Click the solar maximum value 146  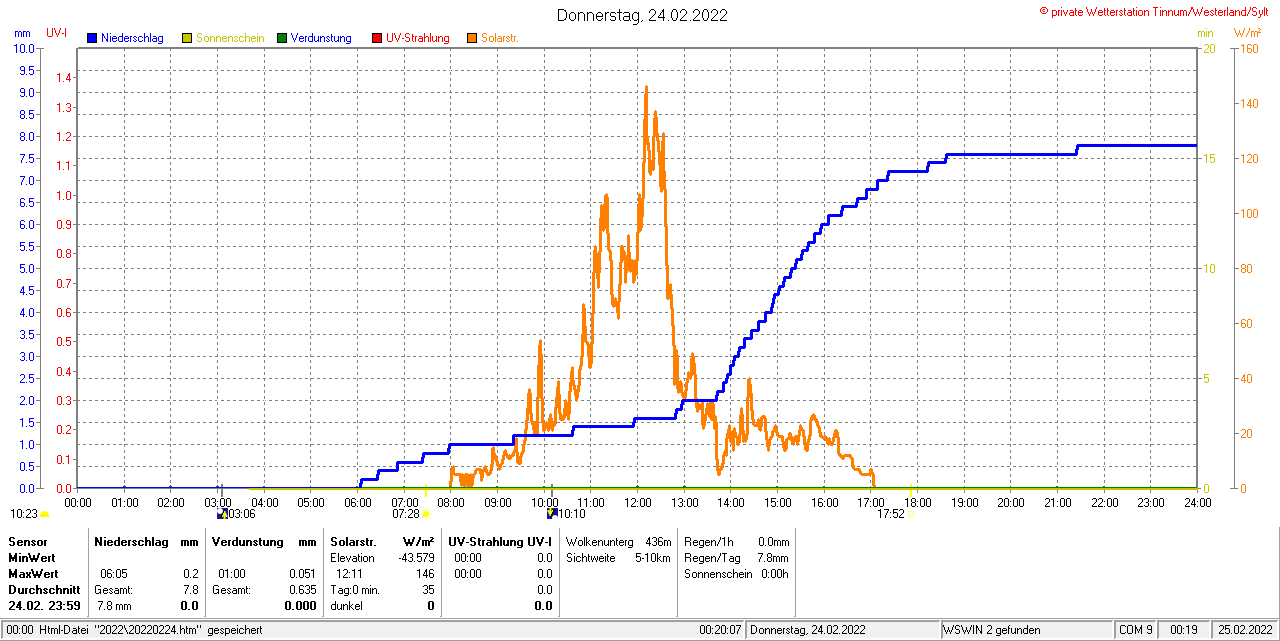click(425, 574)
